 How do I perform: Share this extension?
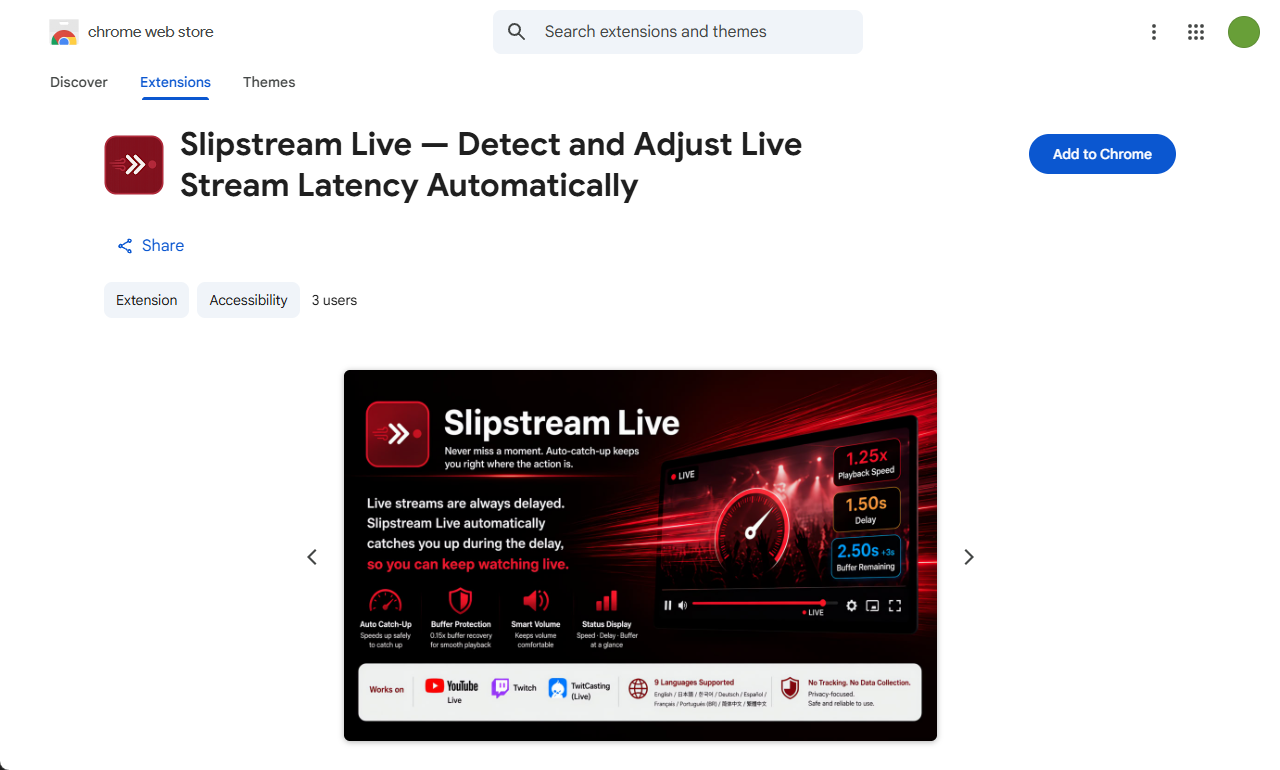tap(151, 246)
